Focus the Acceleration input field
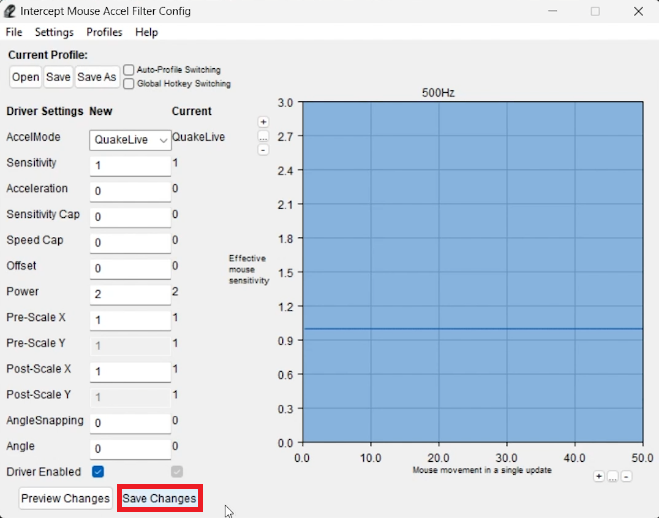The height and width of the screenshot is (518, 659). [130, 191]
